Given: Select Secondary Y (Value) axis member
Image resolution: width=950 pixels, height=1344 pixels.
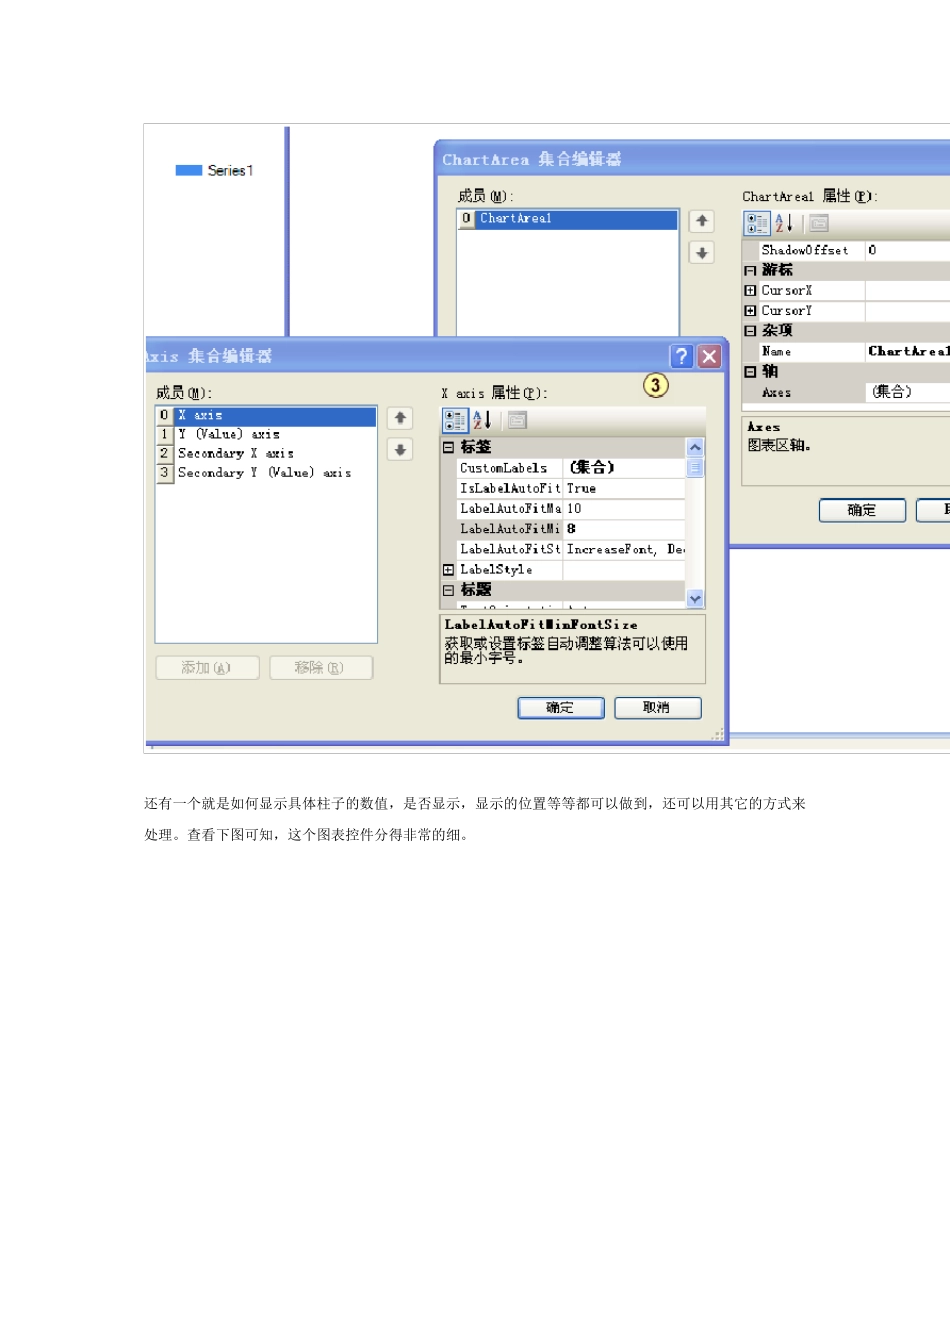Looking at the screenshot, I should [266, 472].
